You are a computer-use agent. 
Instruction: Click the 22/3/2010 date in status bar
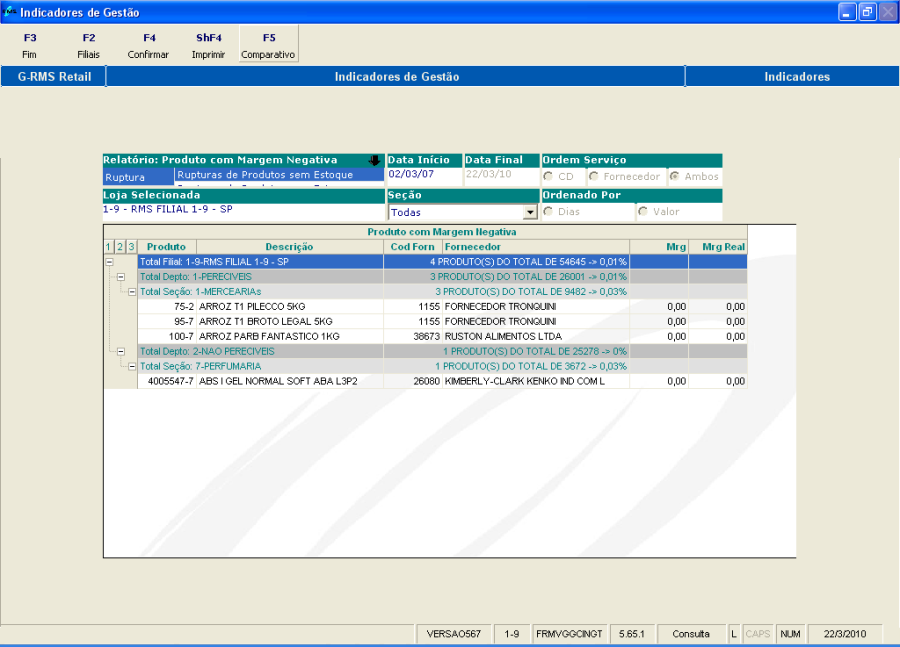tap(844, 634)
